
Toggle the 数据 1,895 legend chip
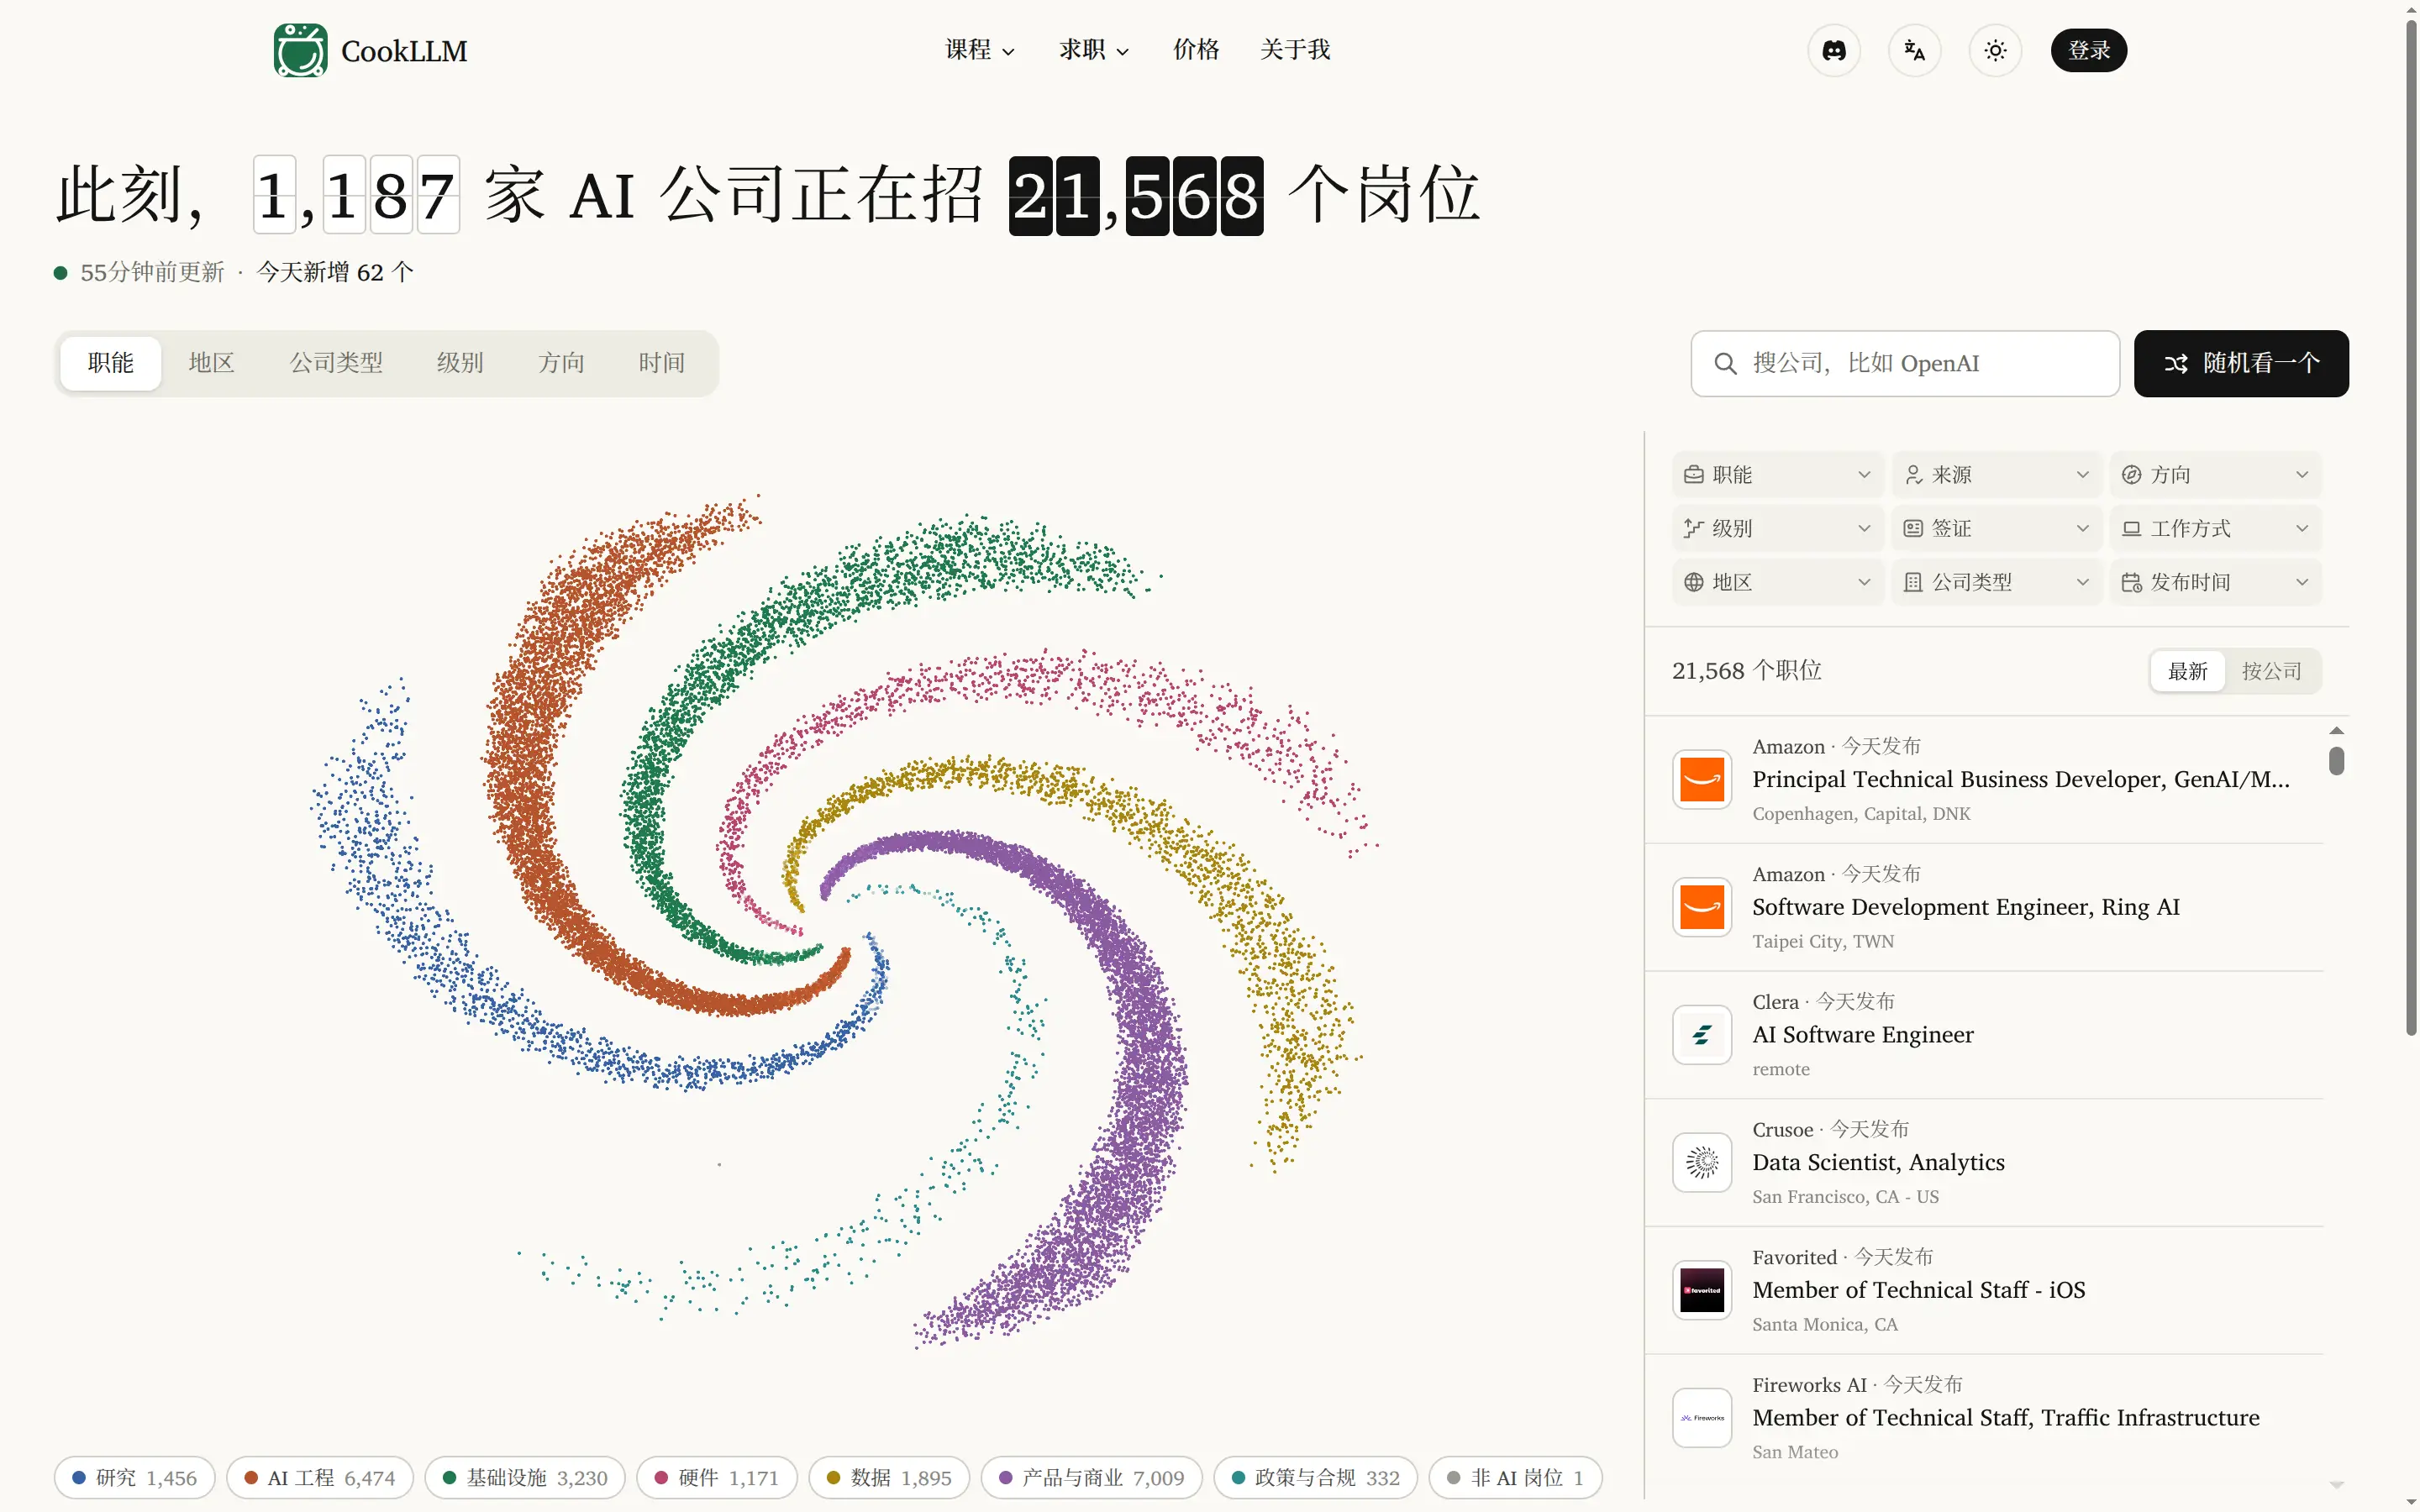click(889, 1477)
